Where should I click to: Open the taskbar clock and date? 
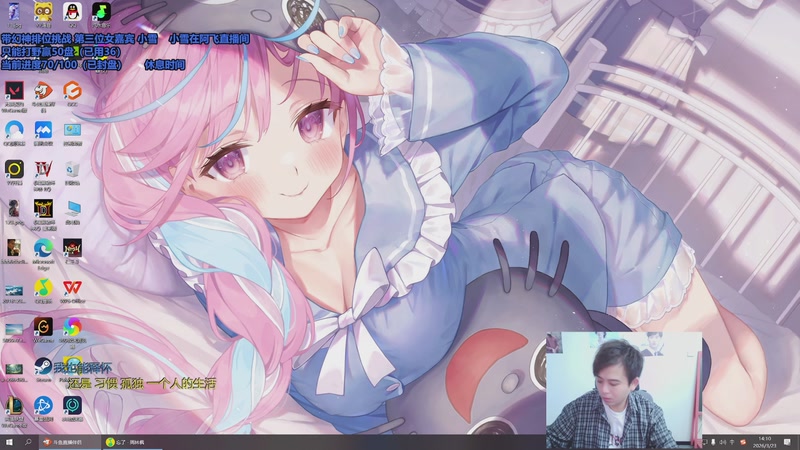pyautogui.click(x=765, y=442)
